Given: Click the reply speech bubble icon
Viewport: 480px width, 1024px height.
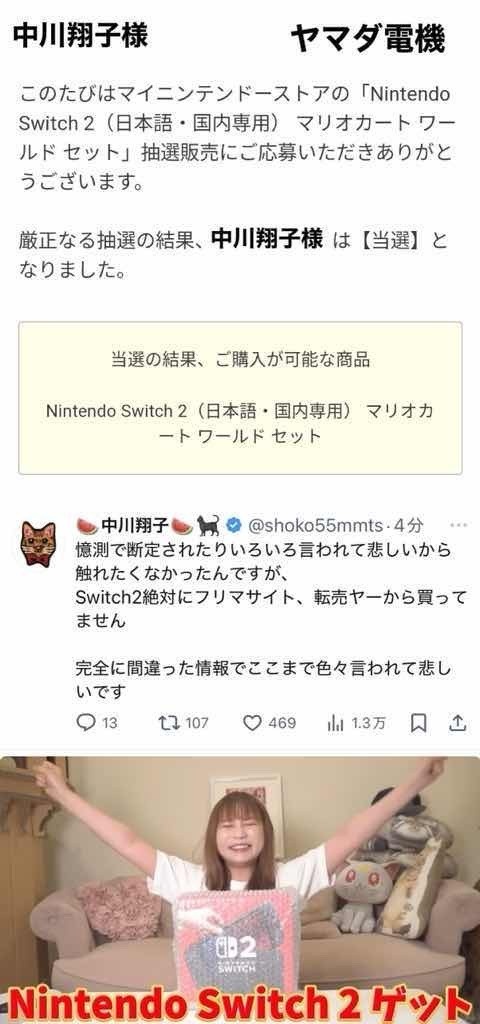Looking at the screenshot, I should (x=86, y=722).
